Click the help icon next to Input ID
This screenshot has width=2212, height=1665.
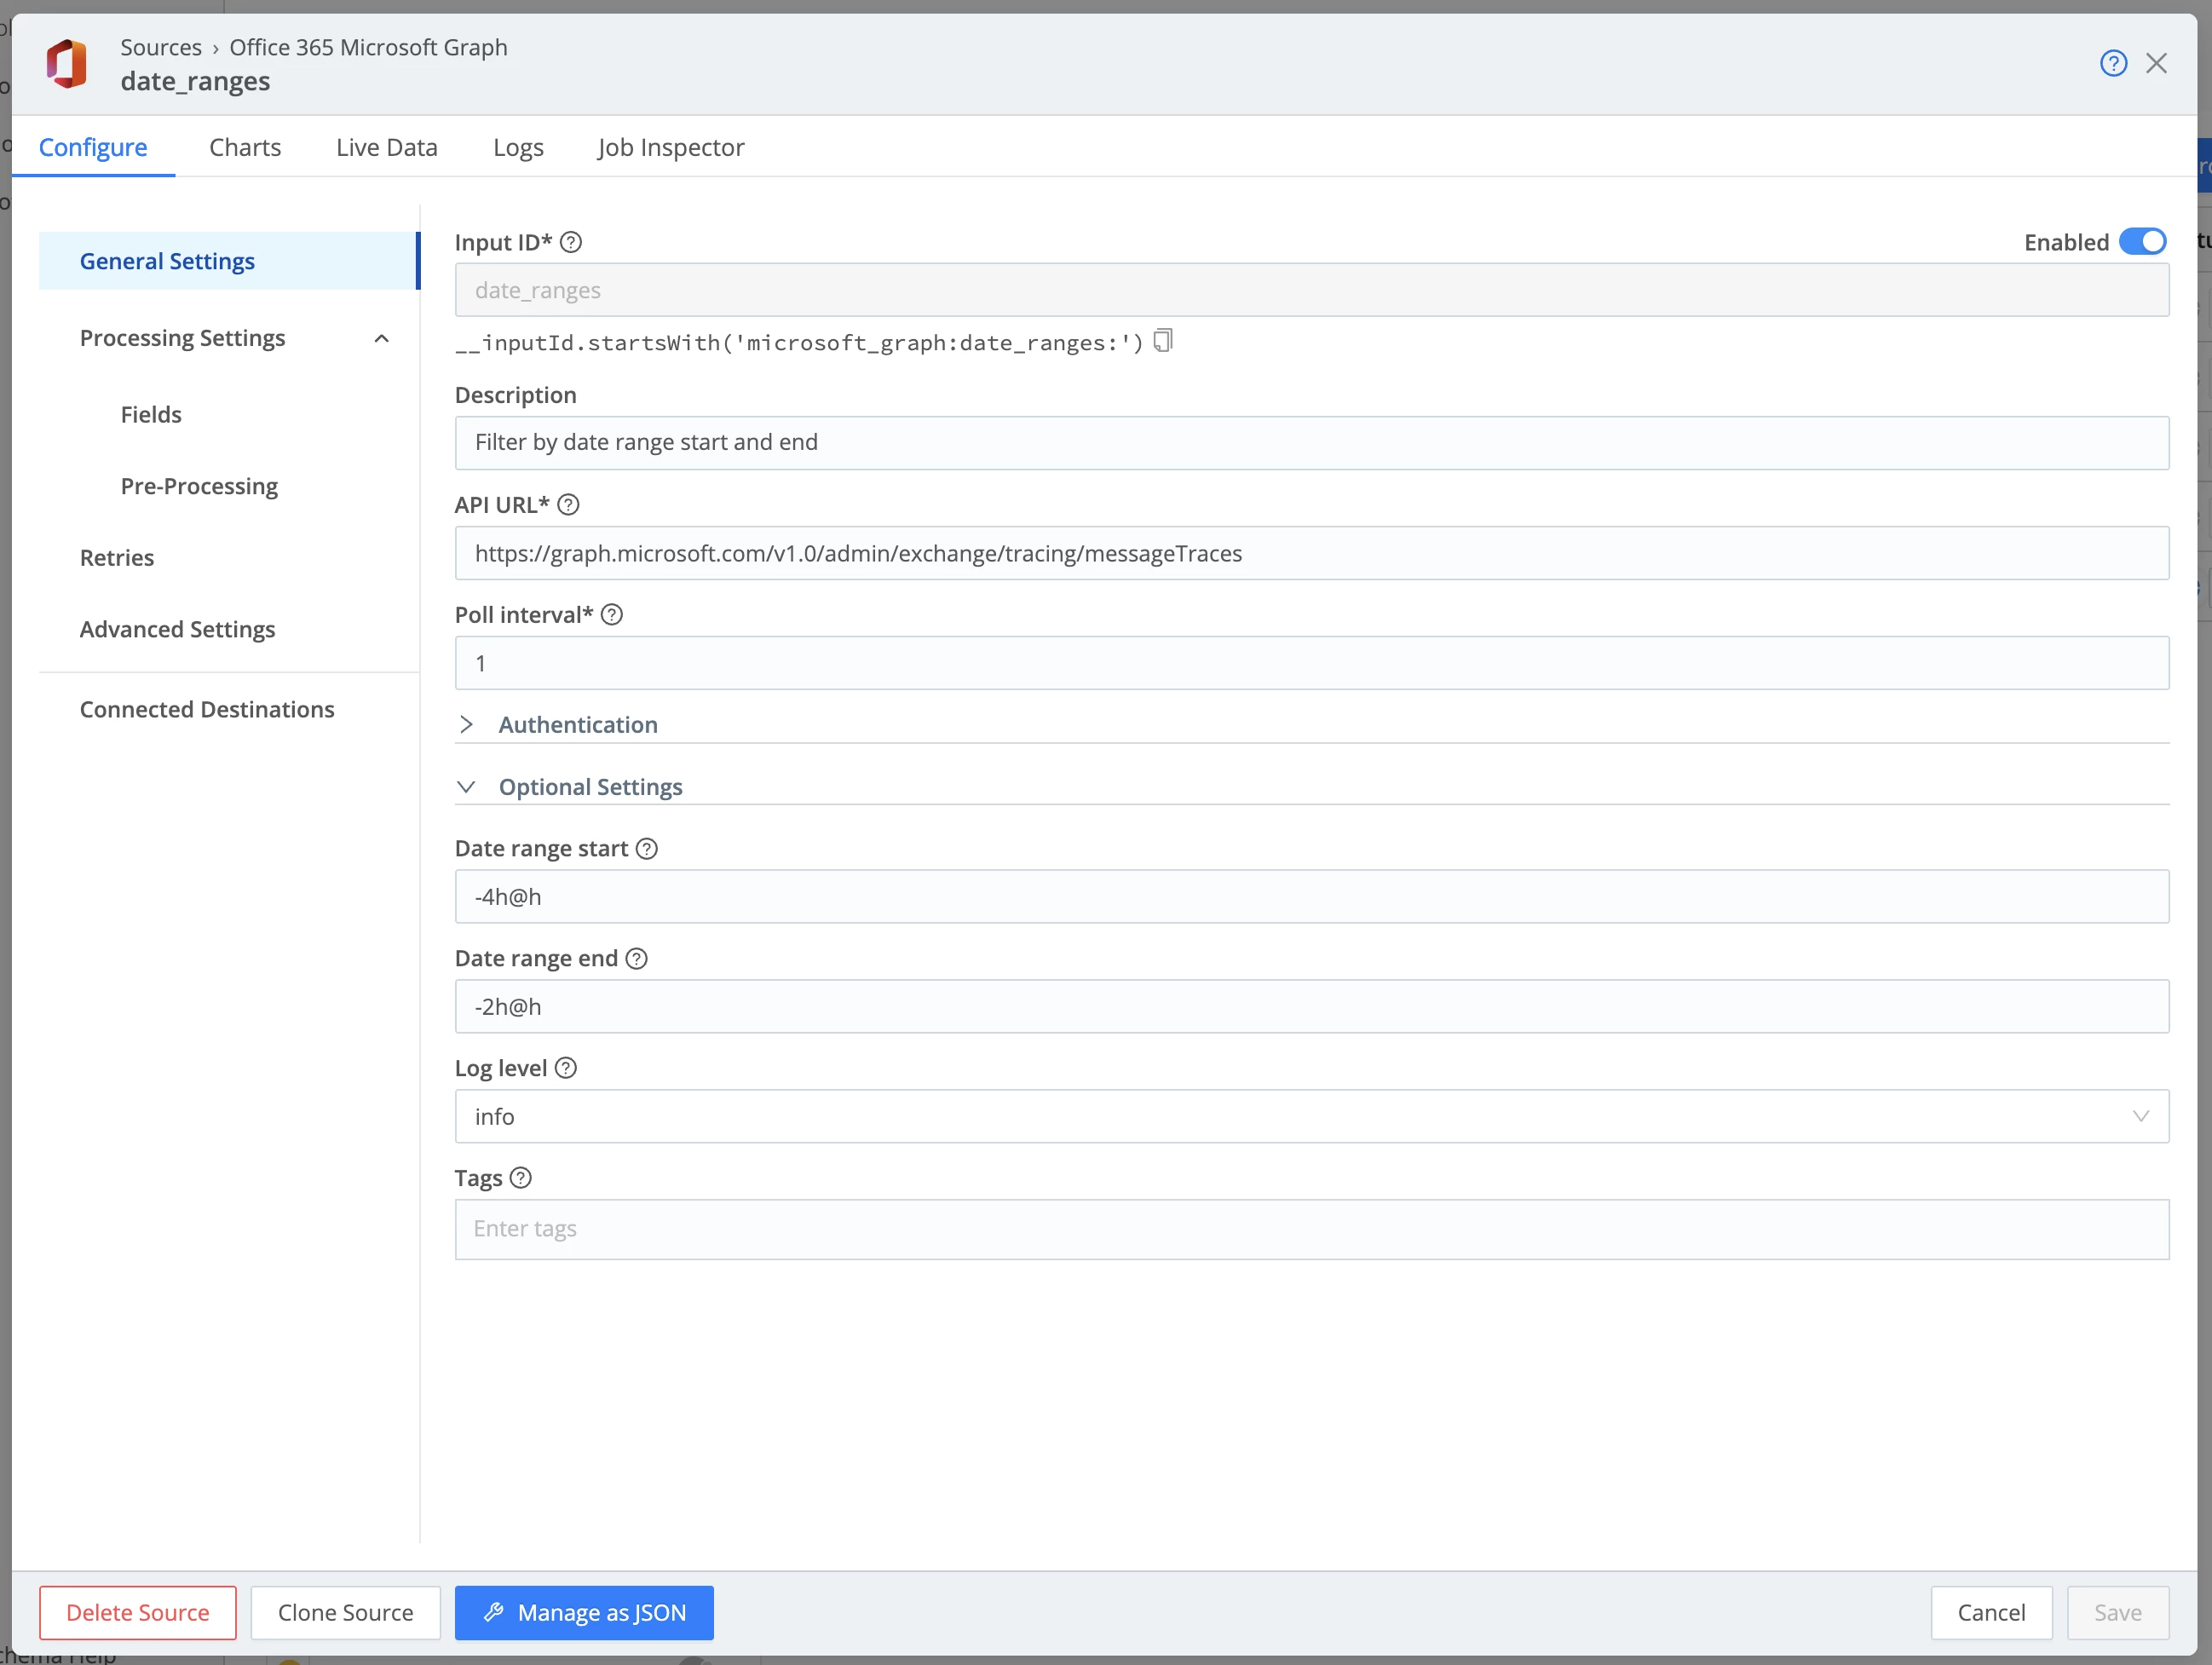571,242
